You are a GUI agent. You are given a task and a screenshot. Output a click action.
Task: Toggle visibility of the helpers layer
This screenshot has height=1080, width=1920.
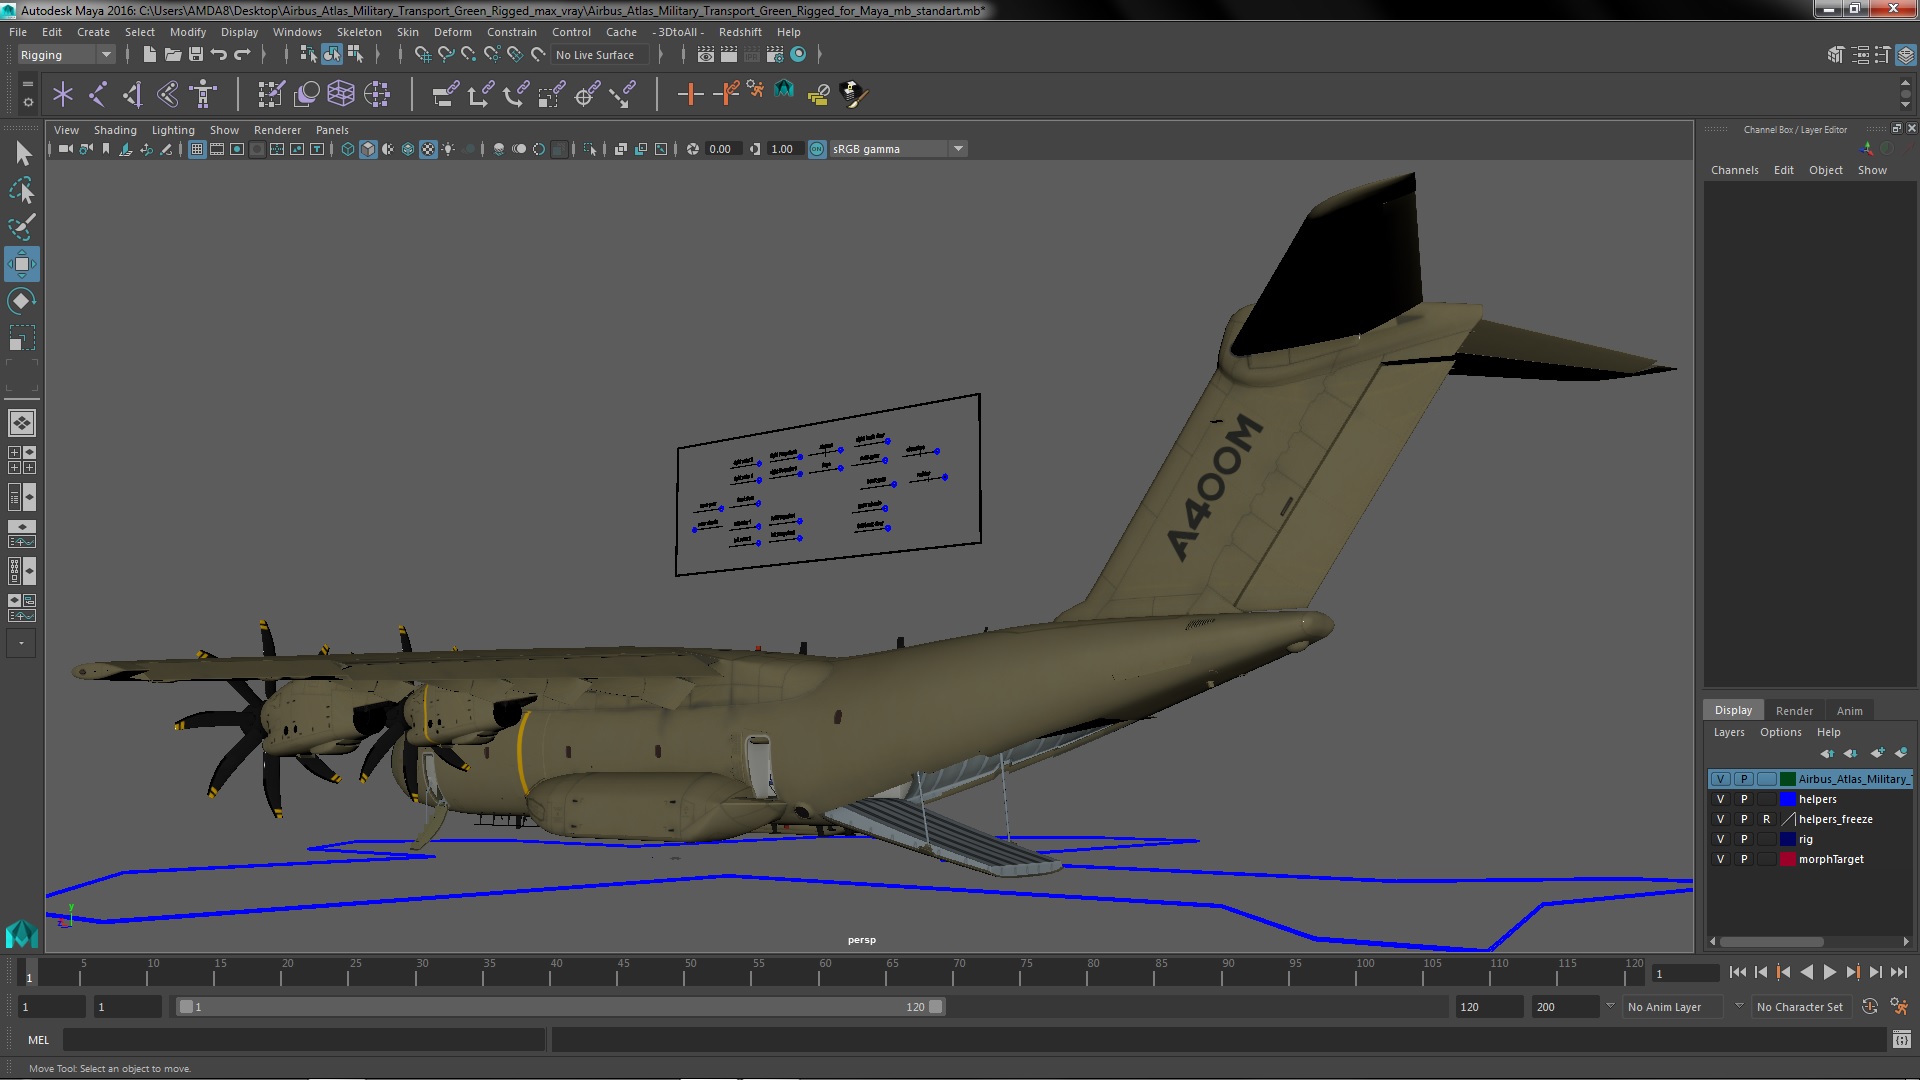coord(1720,799)
